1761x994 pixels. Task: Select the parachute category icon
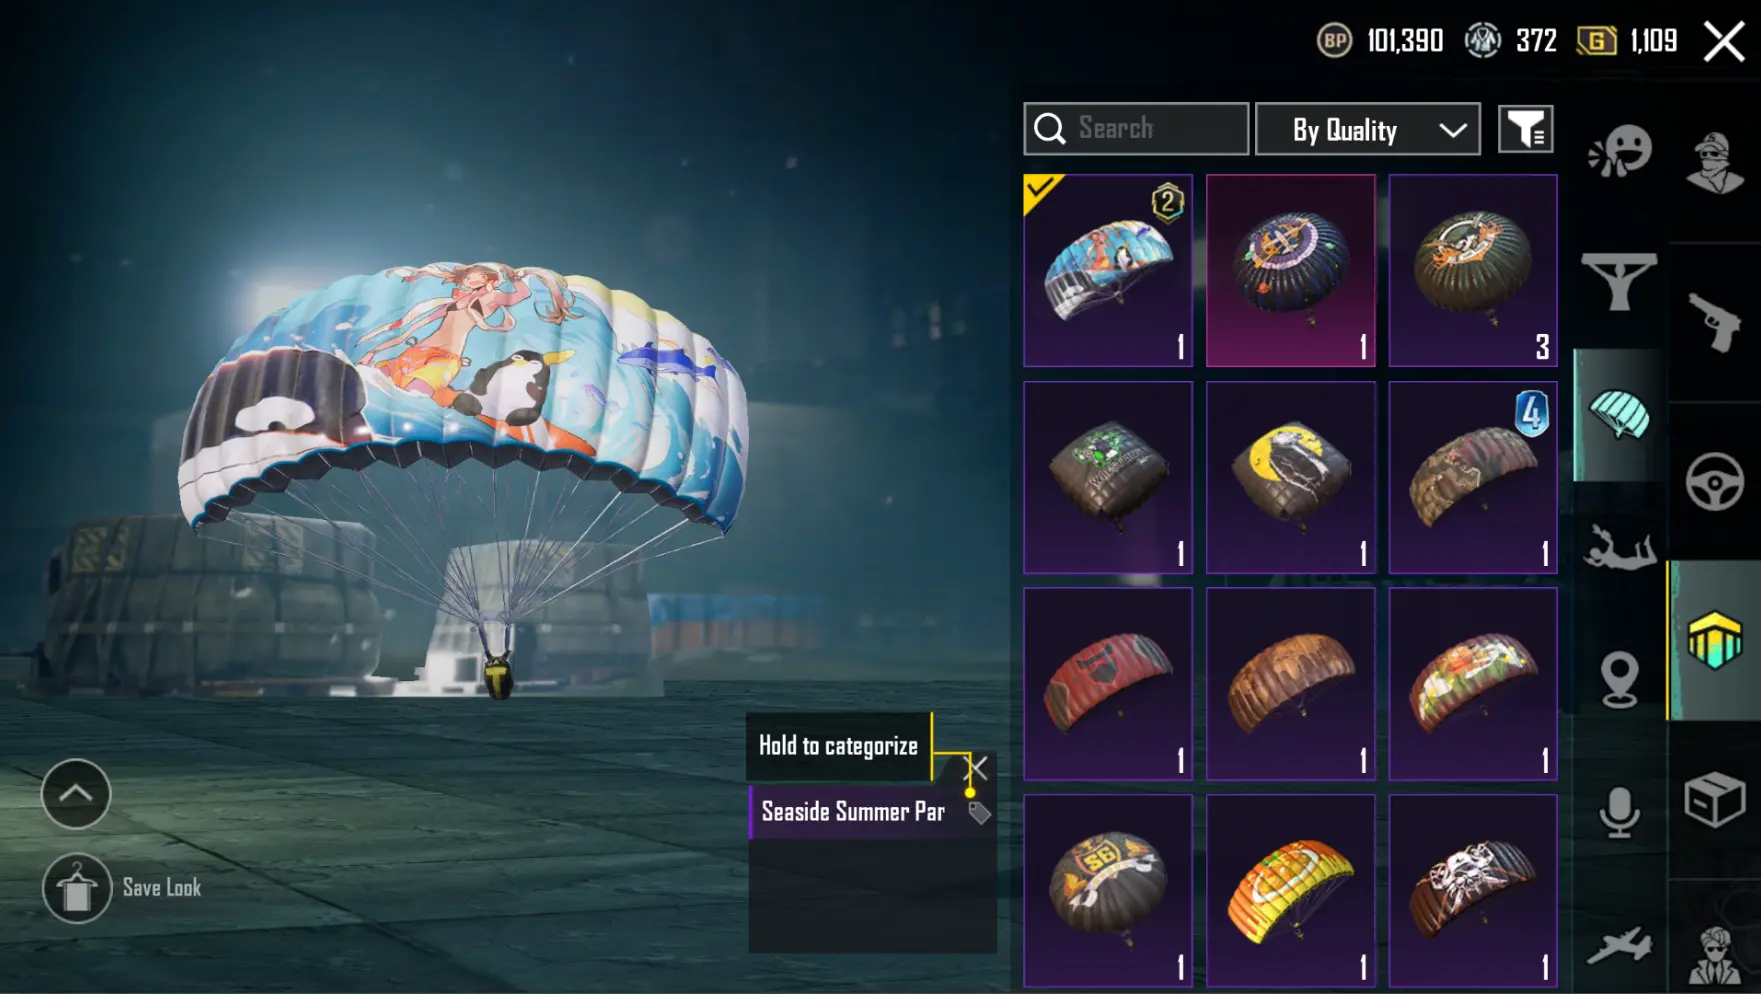pyautogui.click(x=1619, y=415)
